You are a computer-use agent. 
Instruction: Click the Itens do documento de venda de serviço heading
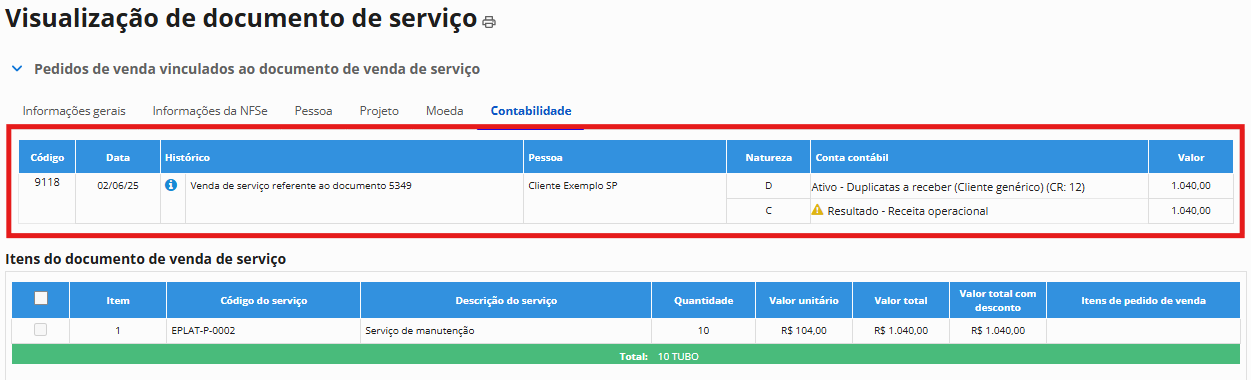pos(146,259)
